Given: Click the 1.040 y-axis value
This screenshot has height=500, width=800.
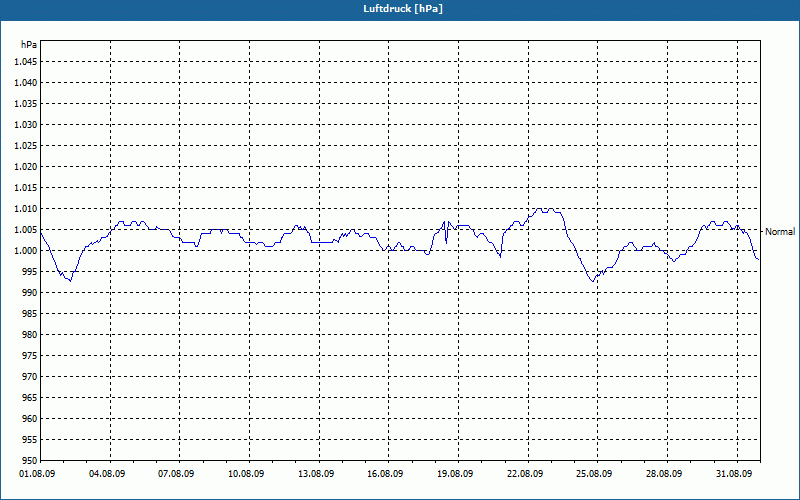Looking at the screenshot, I should point(26,83).
